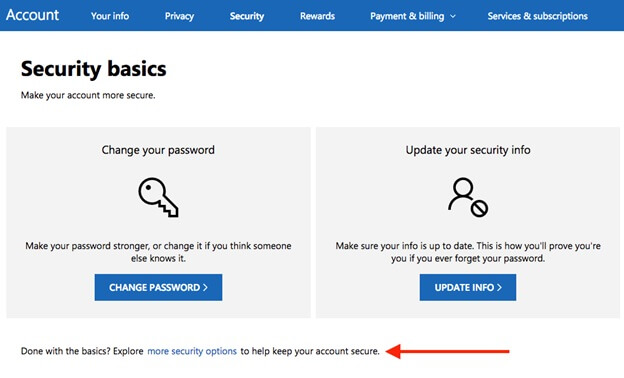Click the Account title in the header
The height and width of the screenshot is (378, 624).
33,15
